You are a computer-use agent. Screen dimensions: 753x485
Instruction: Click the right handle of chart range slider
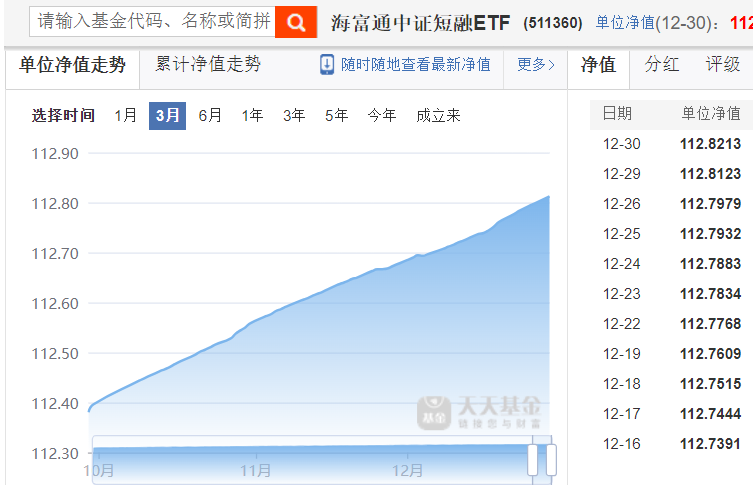pos(551,460)
